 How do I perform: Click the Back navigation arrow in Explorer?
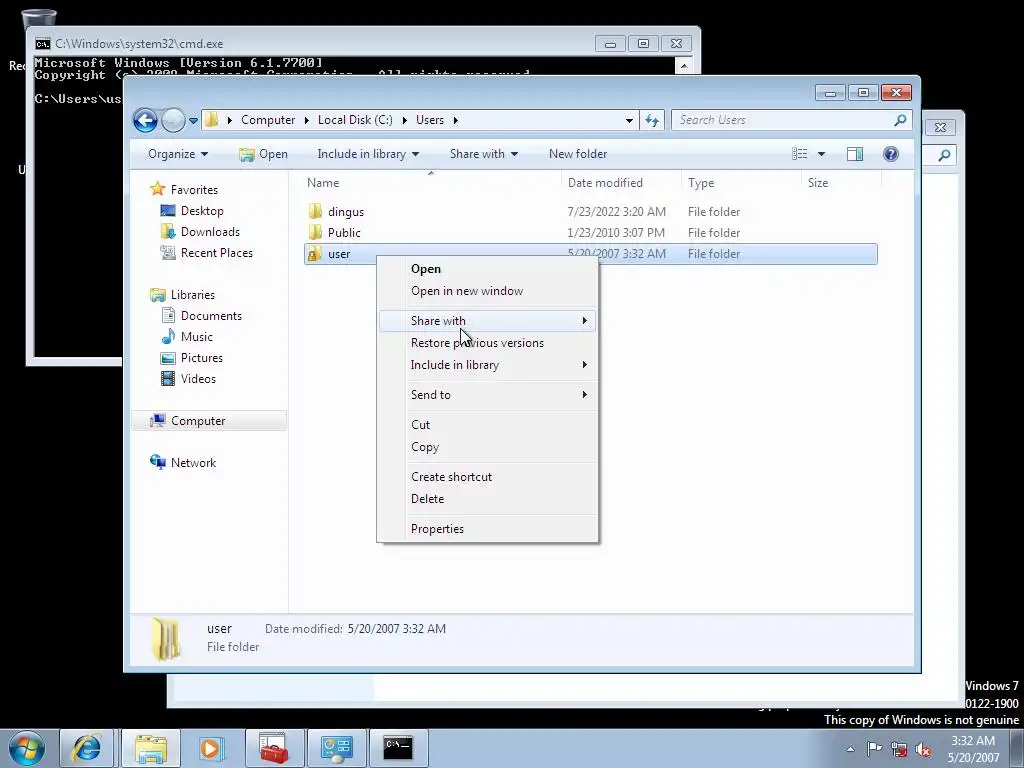tap(145, 120)
